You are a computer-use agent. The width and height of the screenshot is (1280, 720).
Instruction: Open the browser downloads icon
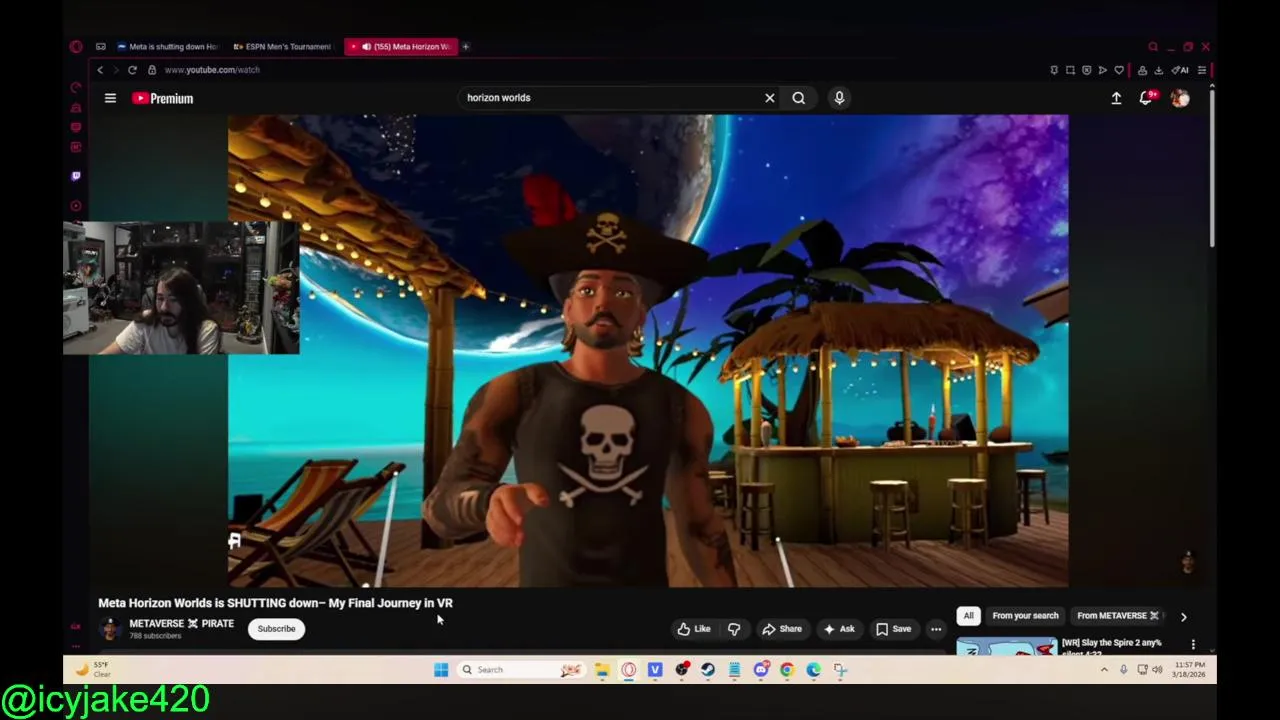[x=1158, y=70]
